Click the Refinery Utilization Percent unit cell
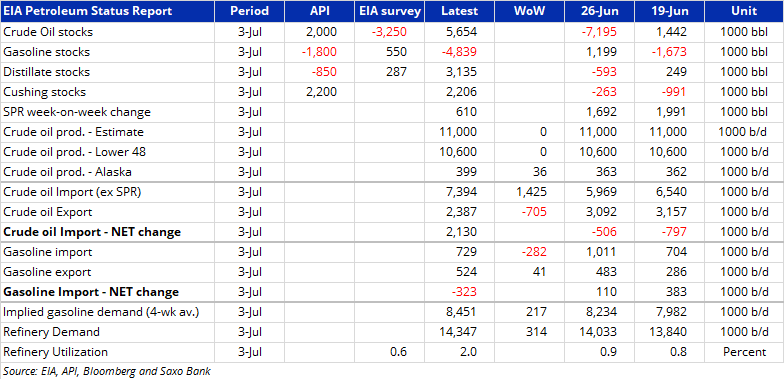The height and width of the screenshot is (379, 784). pyautogui.click(x=744, y=352)
